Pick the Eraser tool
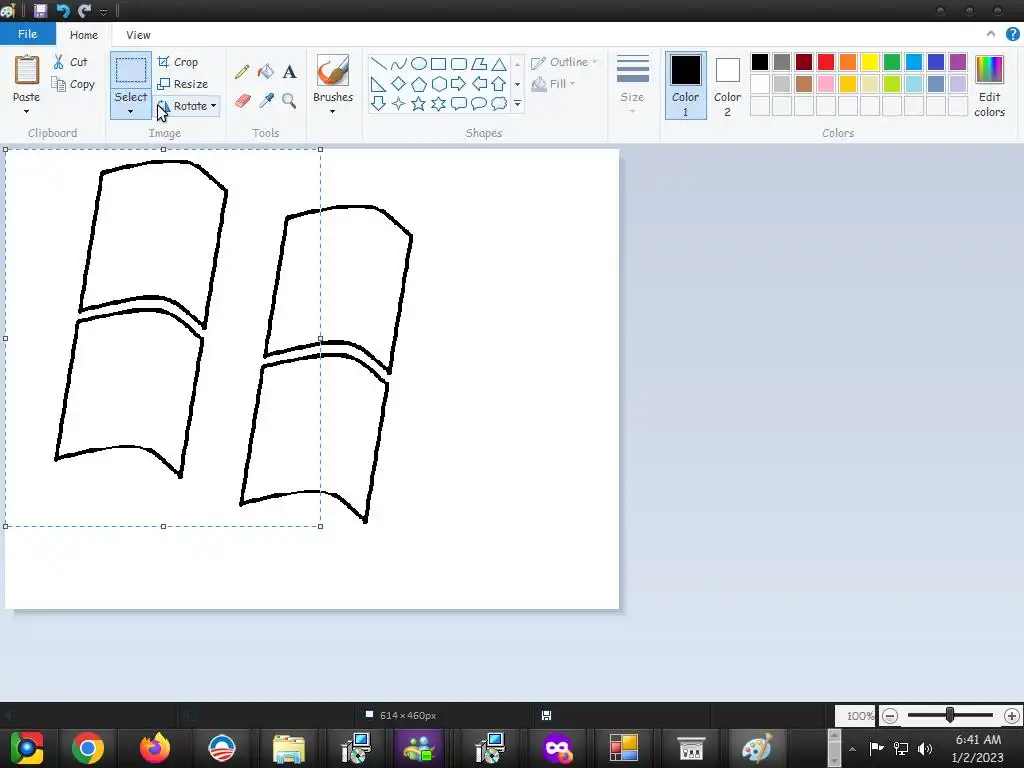 pyautogui.click(x=242, y=101)
